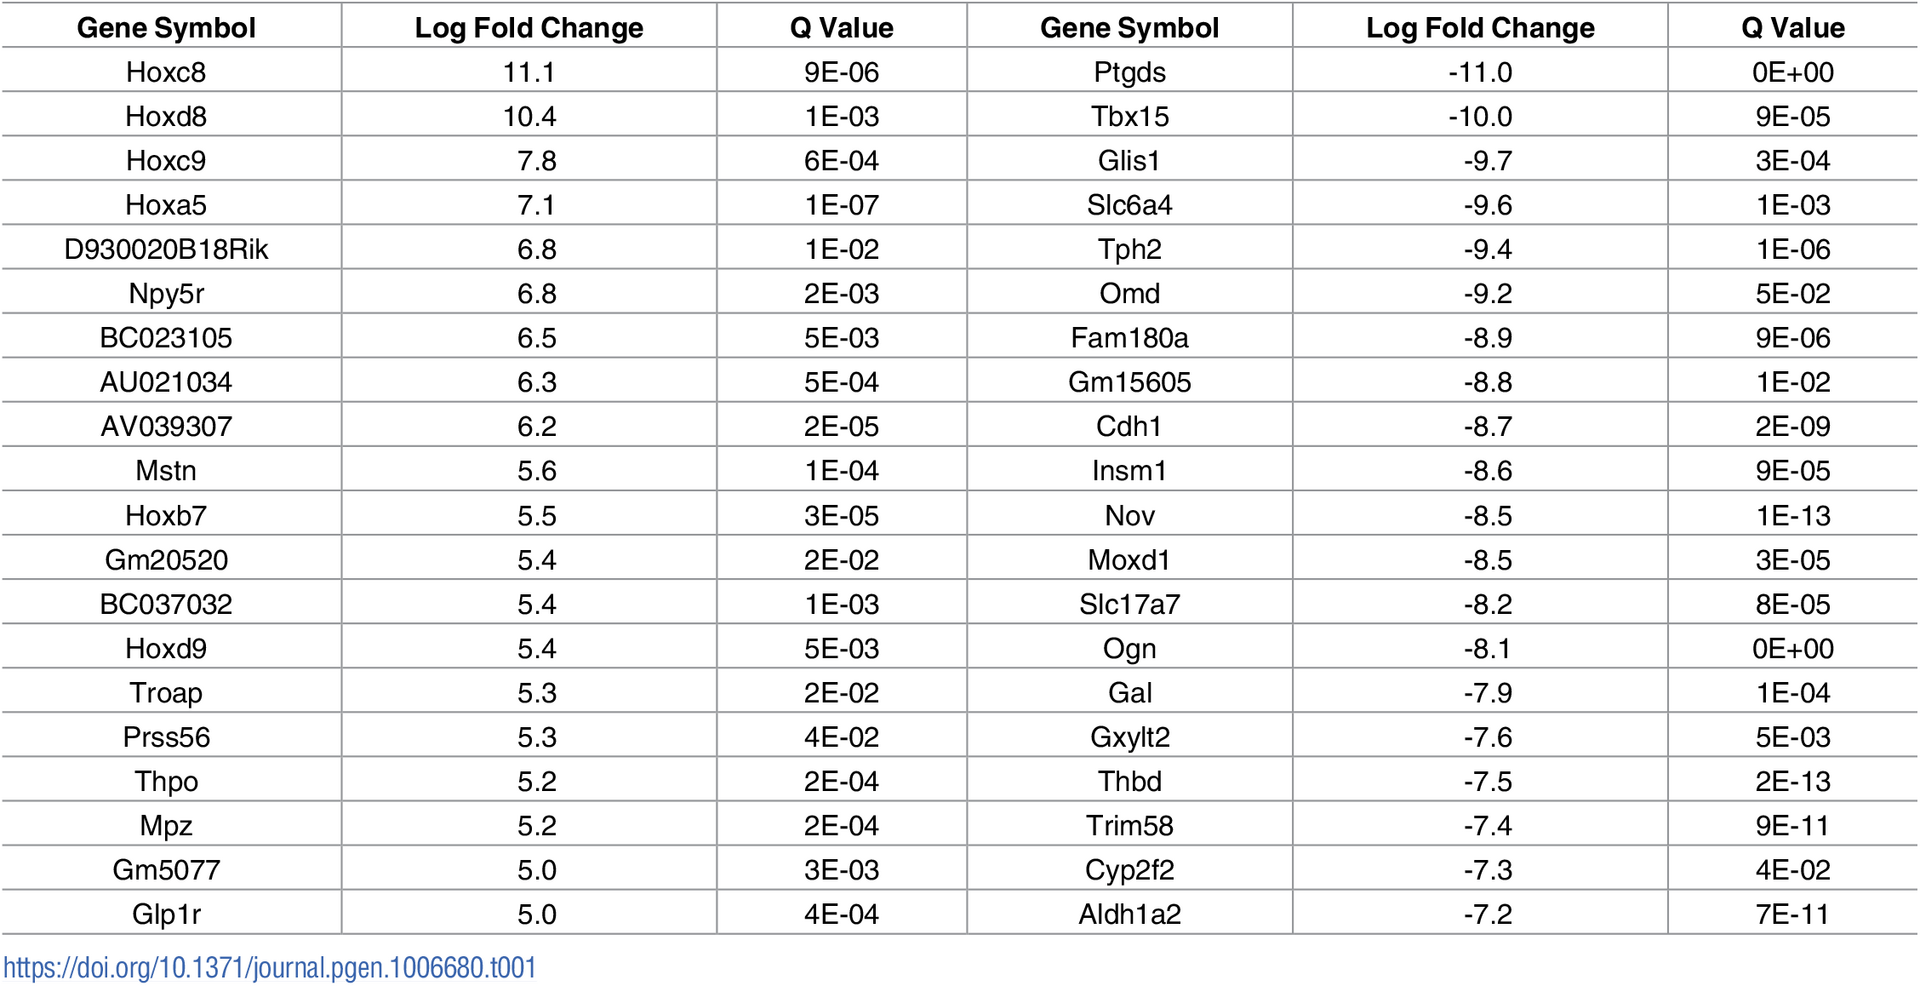
Task: Select the D930020B18Rik gene cell
Action: tap(166, 249)
